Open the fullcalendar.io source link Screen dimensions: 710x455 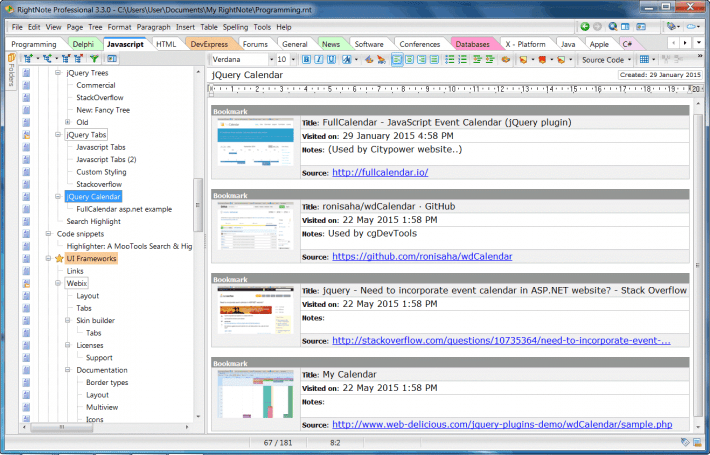pos(380,172)
